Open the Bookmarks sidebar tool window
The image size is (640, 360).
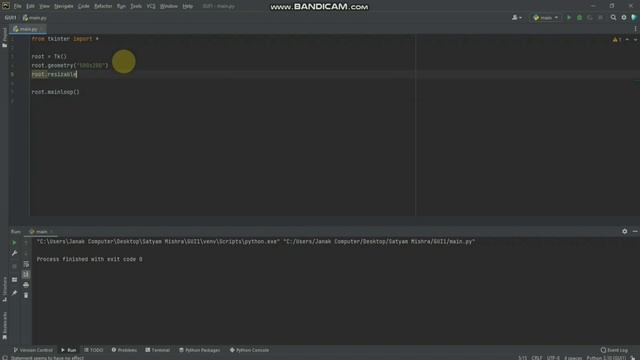click(4, 325)
